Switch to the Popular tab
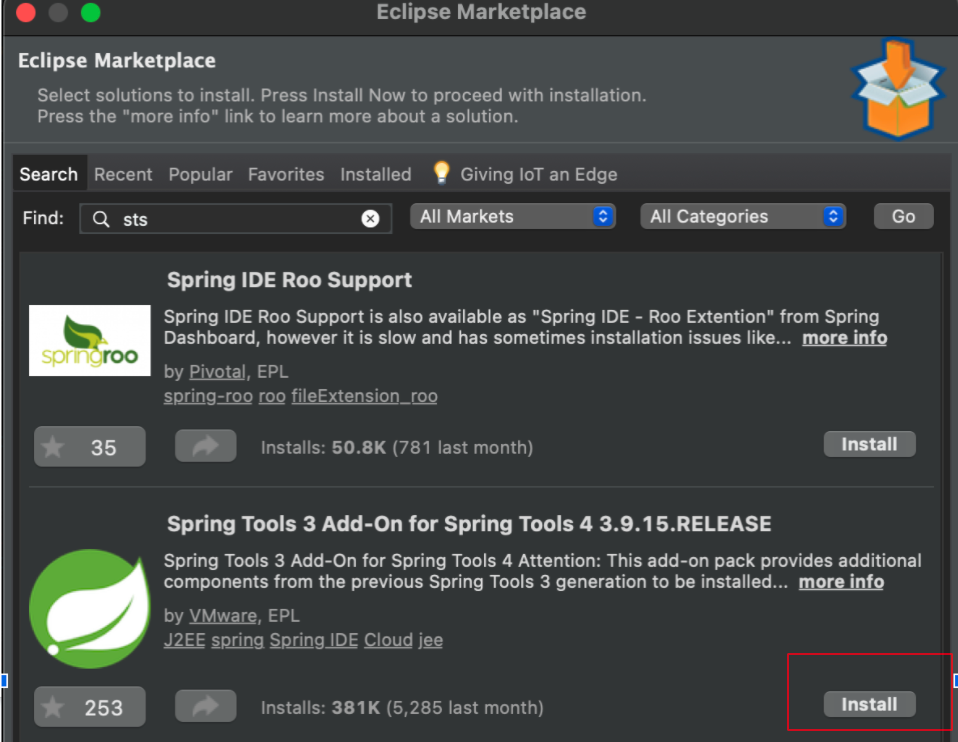The image size is (958, 742). (x=200, y=174)
